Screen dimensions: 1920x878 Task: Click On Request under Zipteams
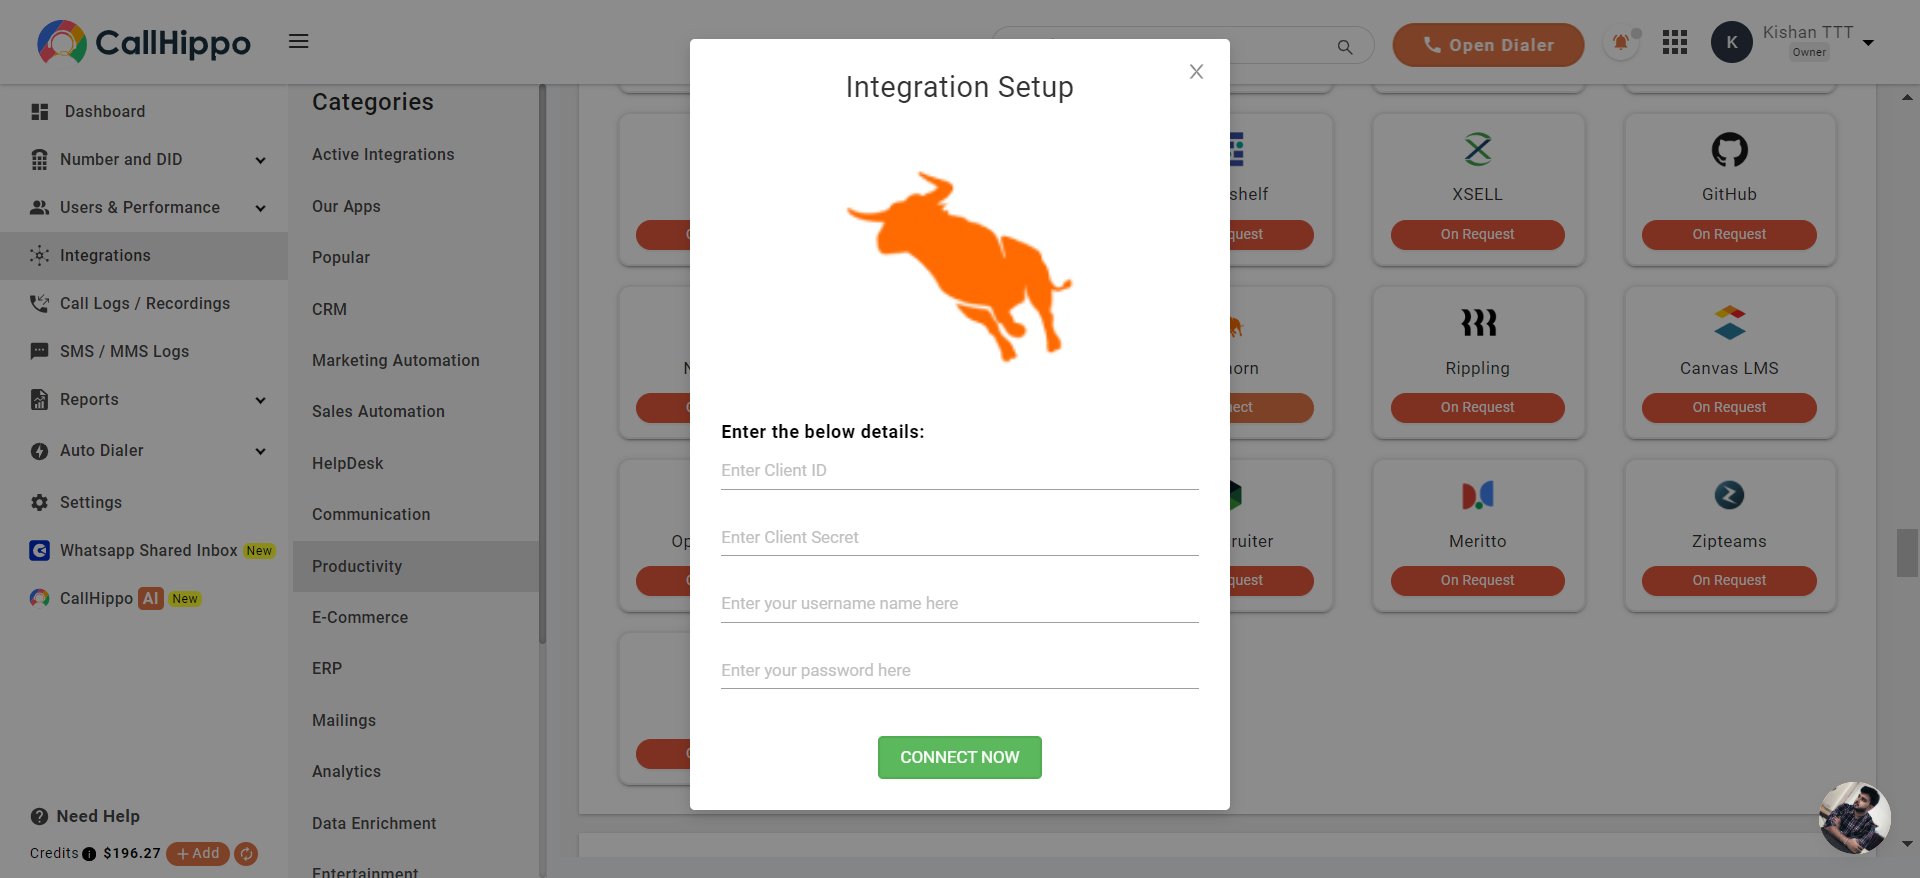point(1729,581)
